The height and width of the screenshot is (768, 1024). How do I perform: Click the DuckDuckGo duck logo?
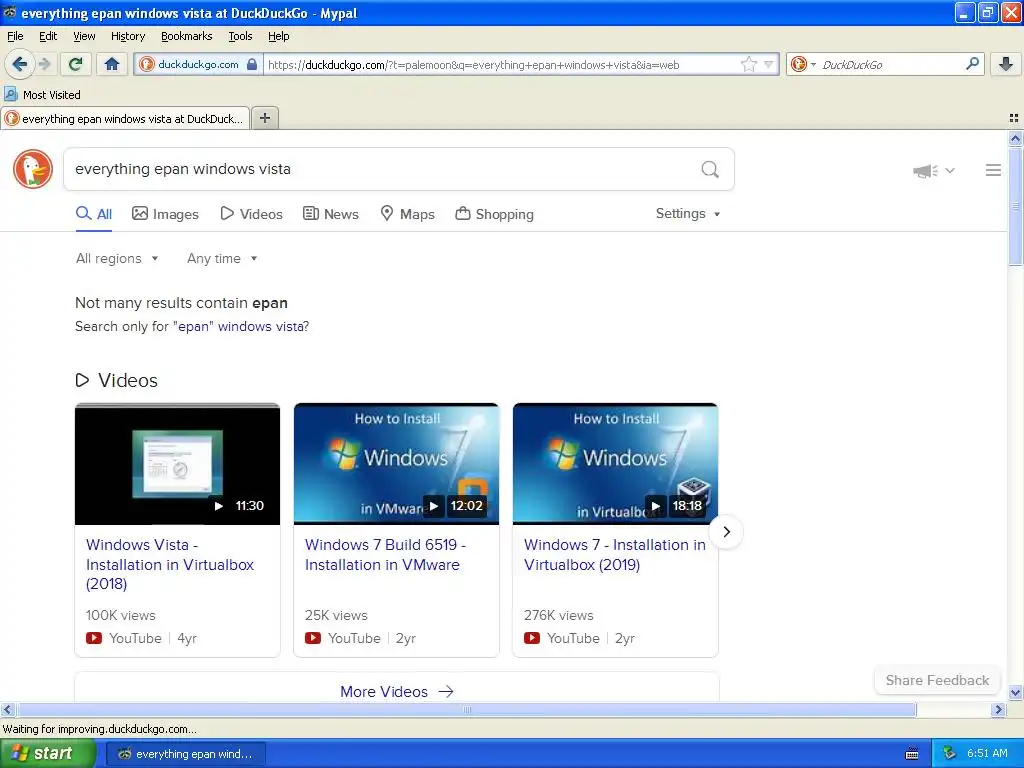33,169
